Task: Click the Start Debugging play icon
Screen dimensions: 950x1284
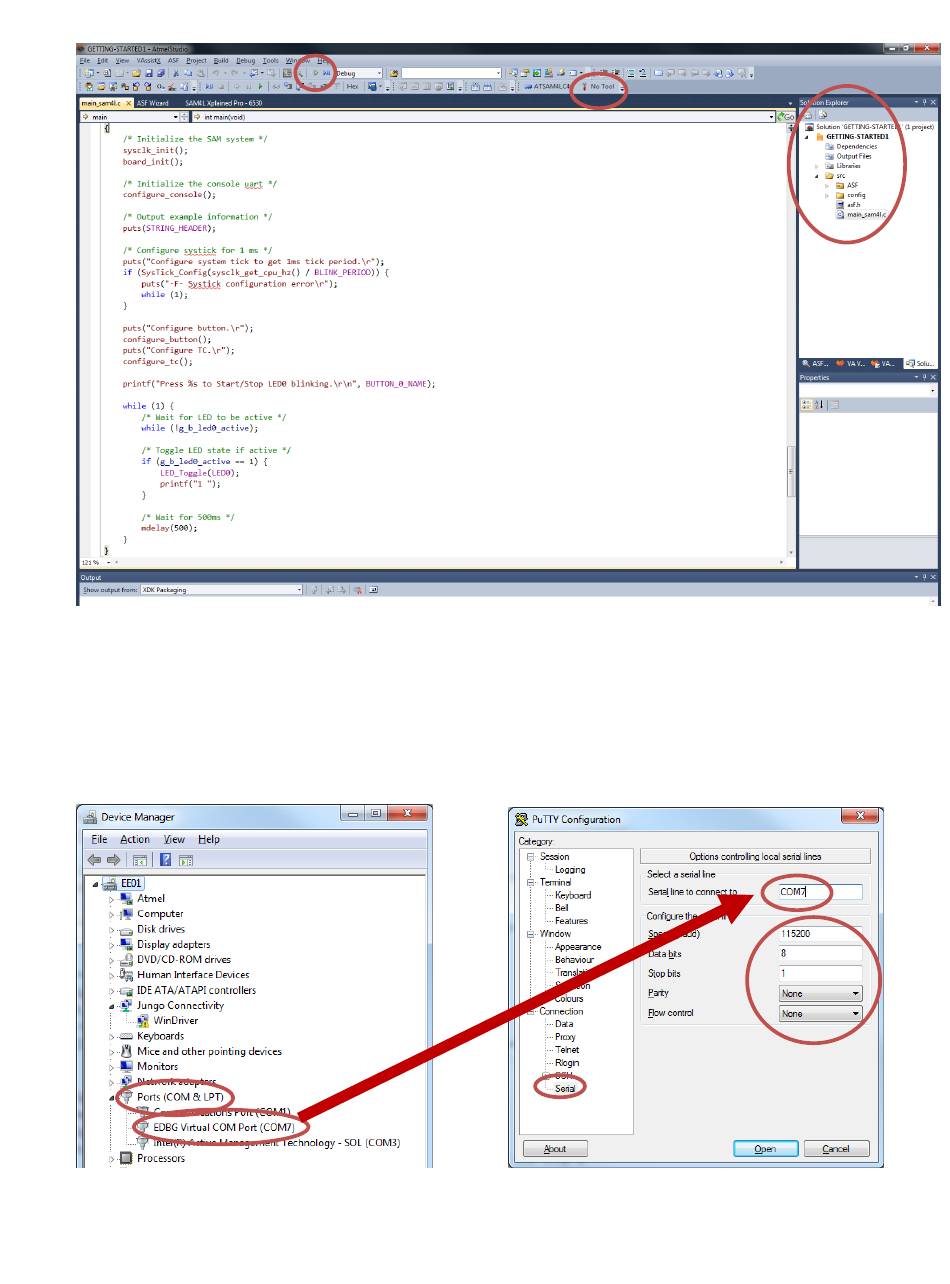Action: click(316, 73)
